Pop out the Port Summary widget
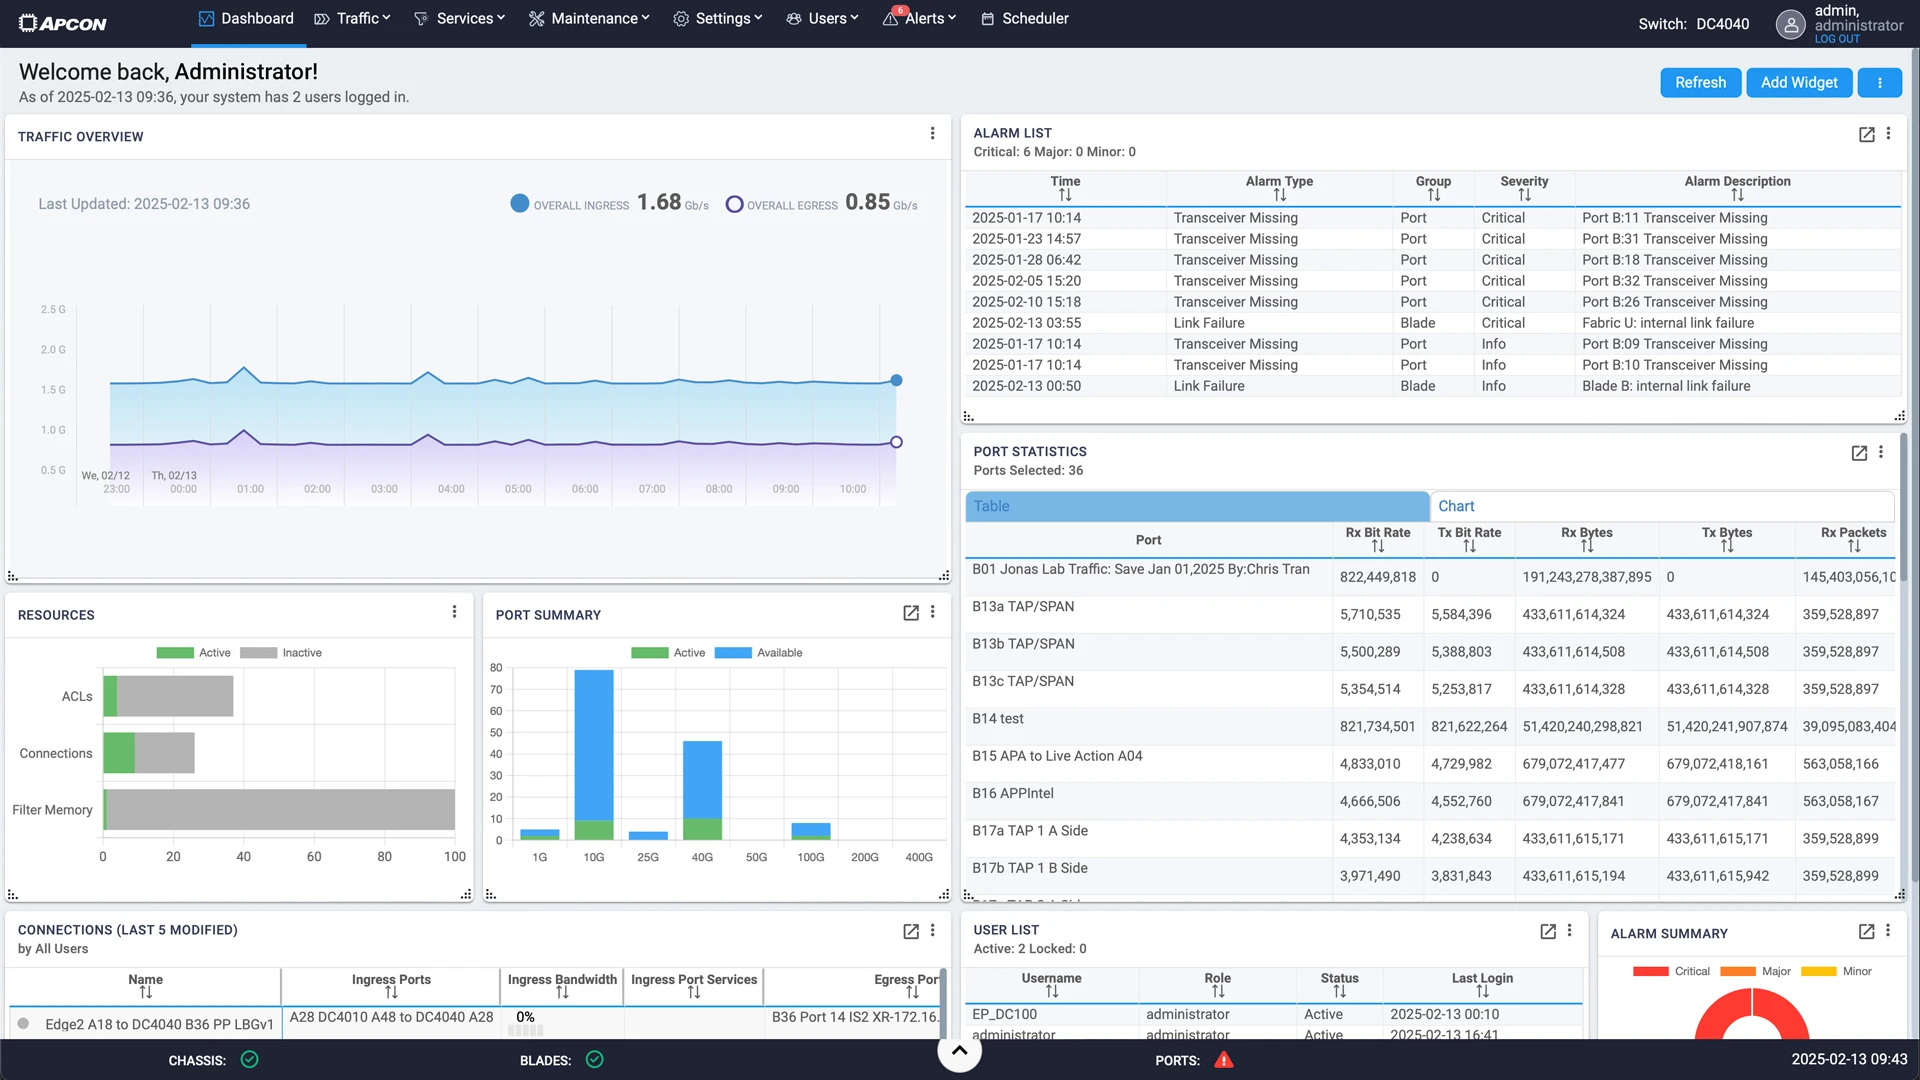This screenshot has width=1920, height=1080. [x=910, y=613]
